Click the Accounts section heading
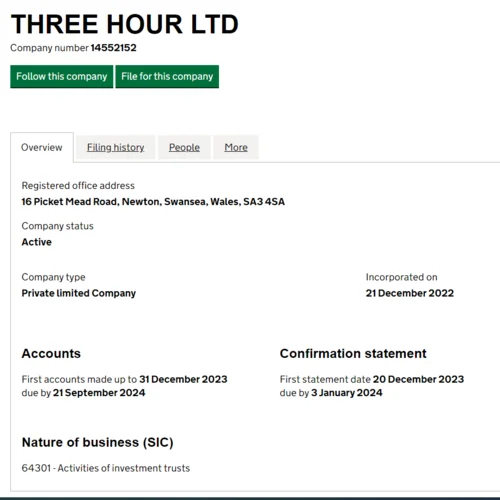Image resolution: width=500 pixels, height=500 pixels. [x=51, y=353]
